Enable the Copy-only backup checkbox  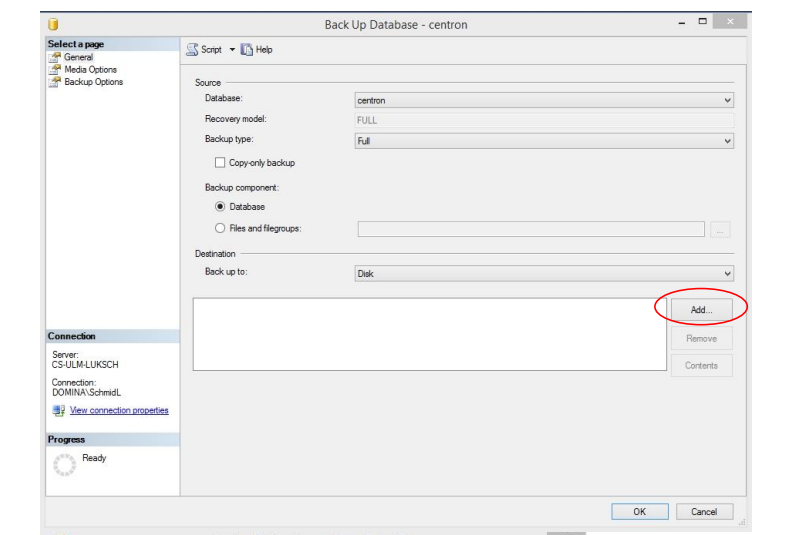(x=220, y=163)
